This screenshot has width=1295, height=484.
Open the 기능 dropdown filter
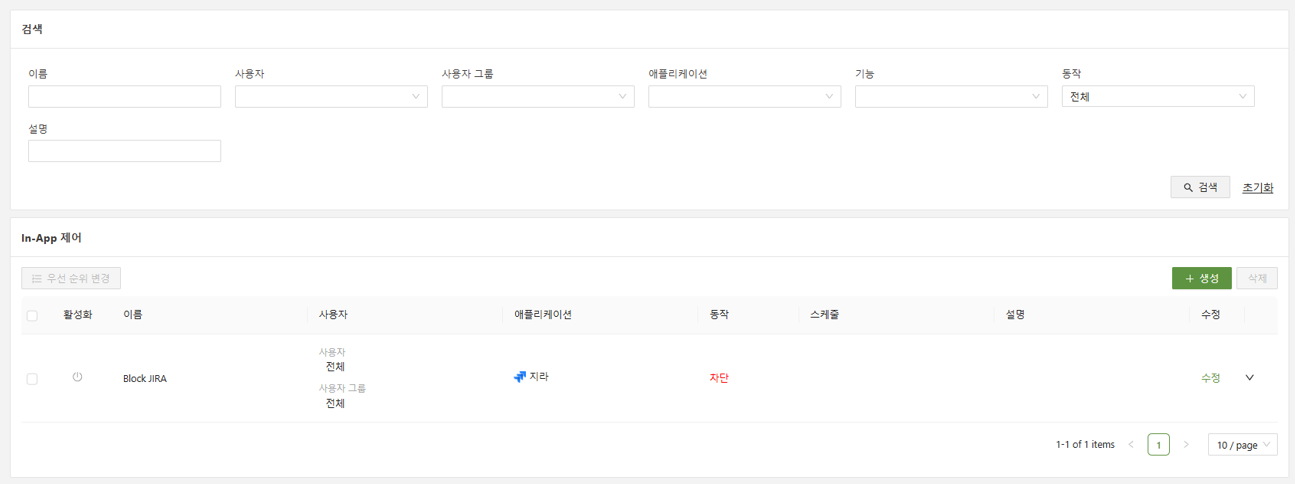click(951, 97)
